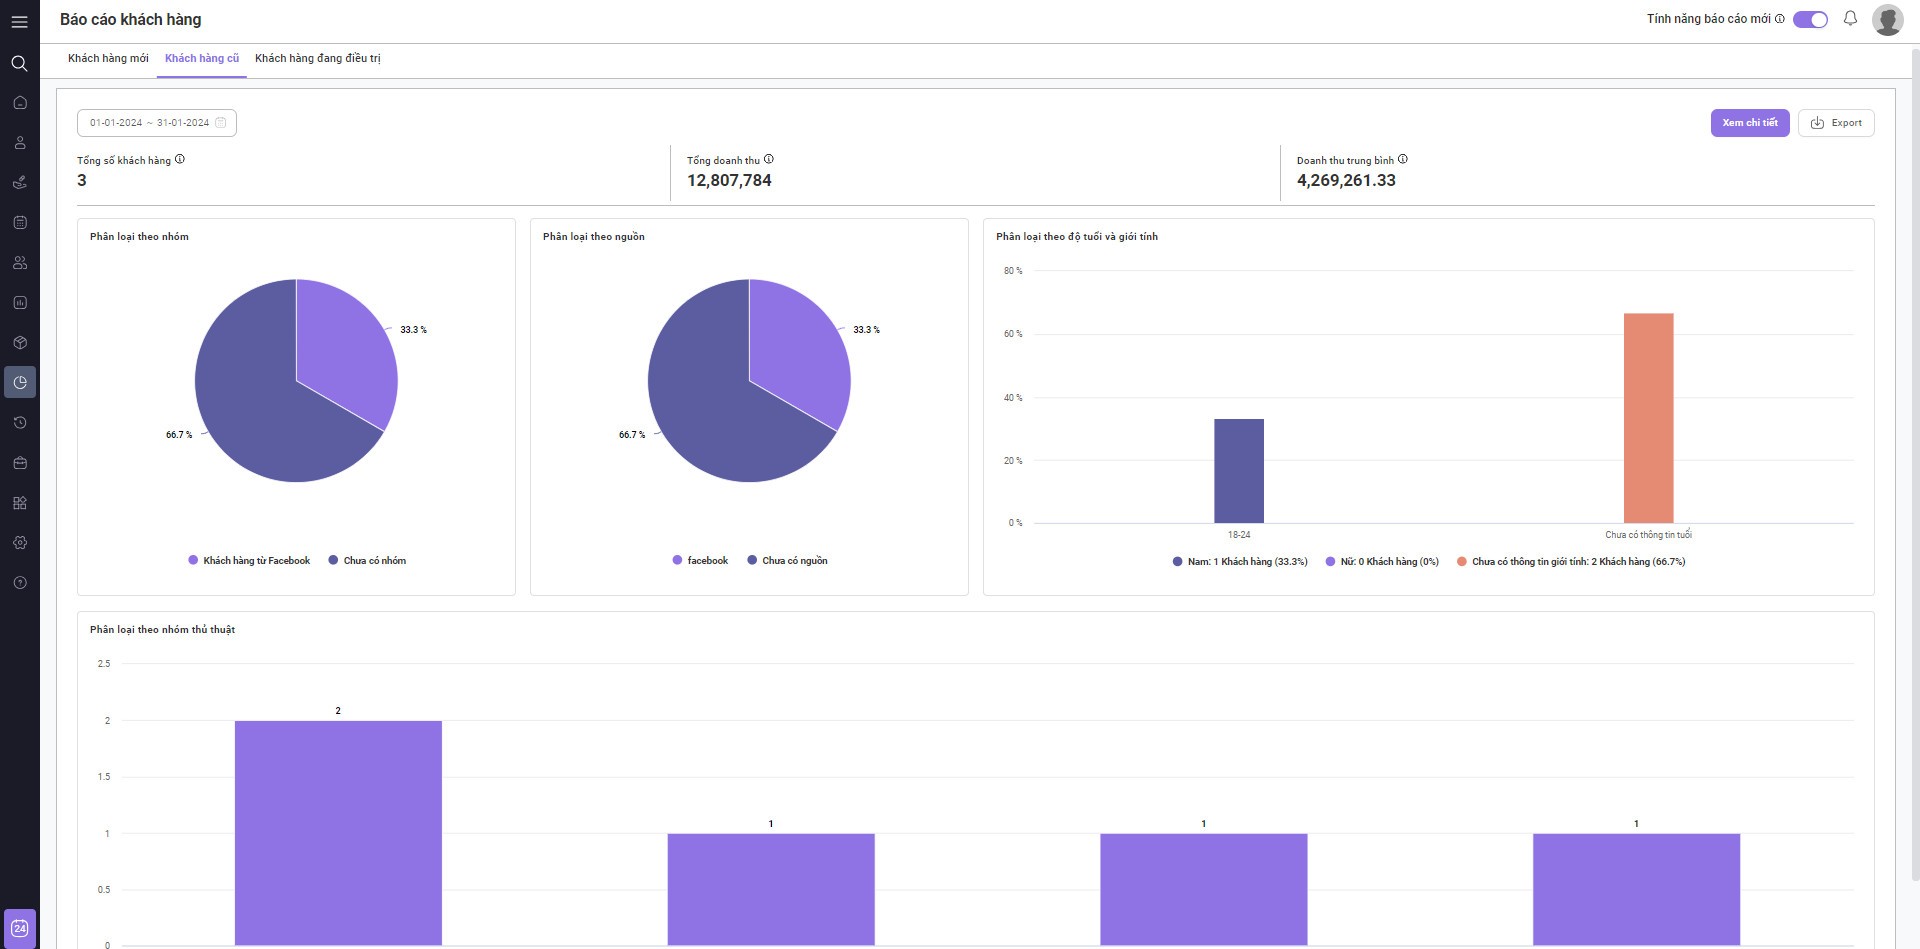Click the box/package icon in sidebar

click(x=19, y=343)
